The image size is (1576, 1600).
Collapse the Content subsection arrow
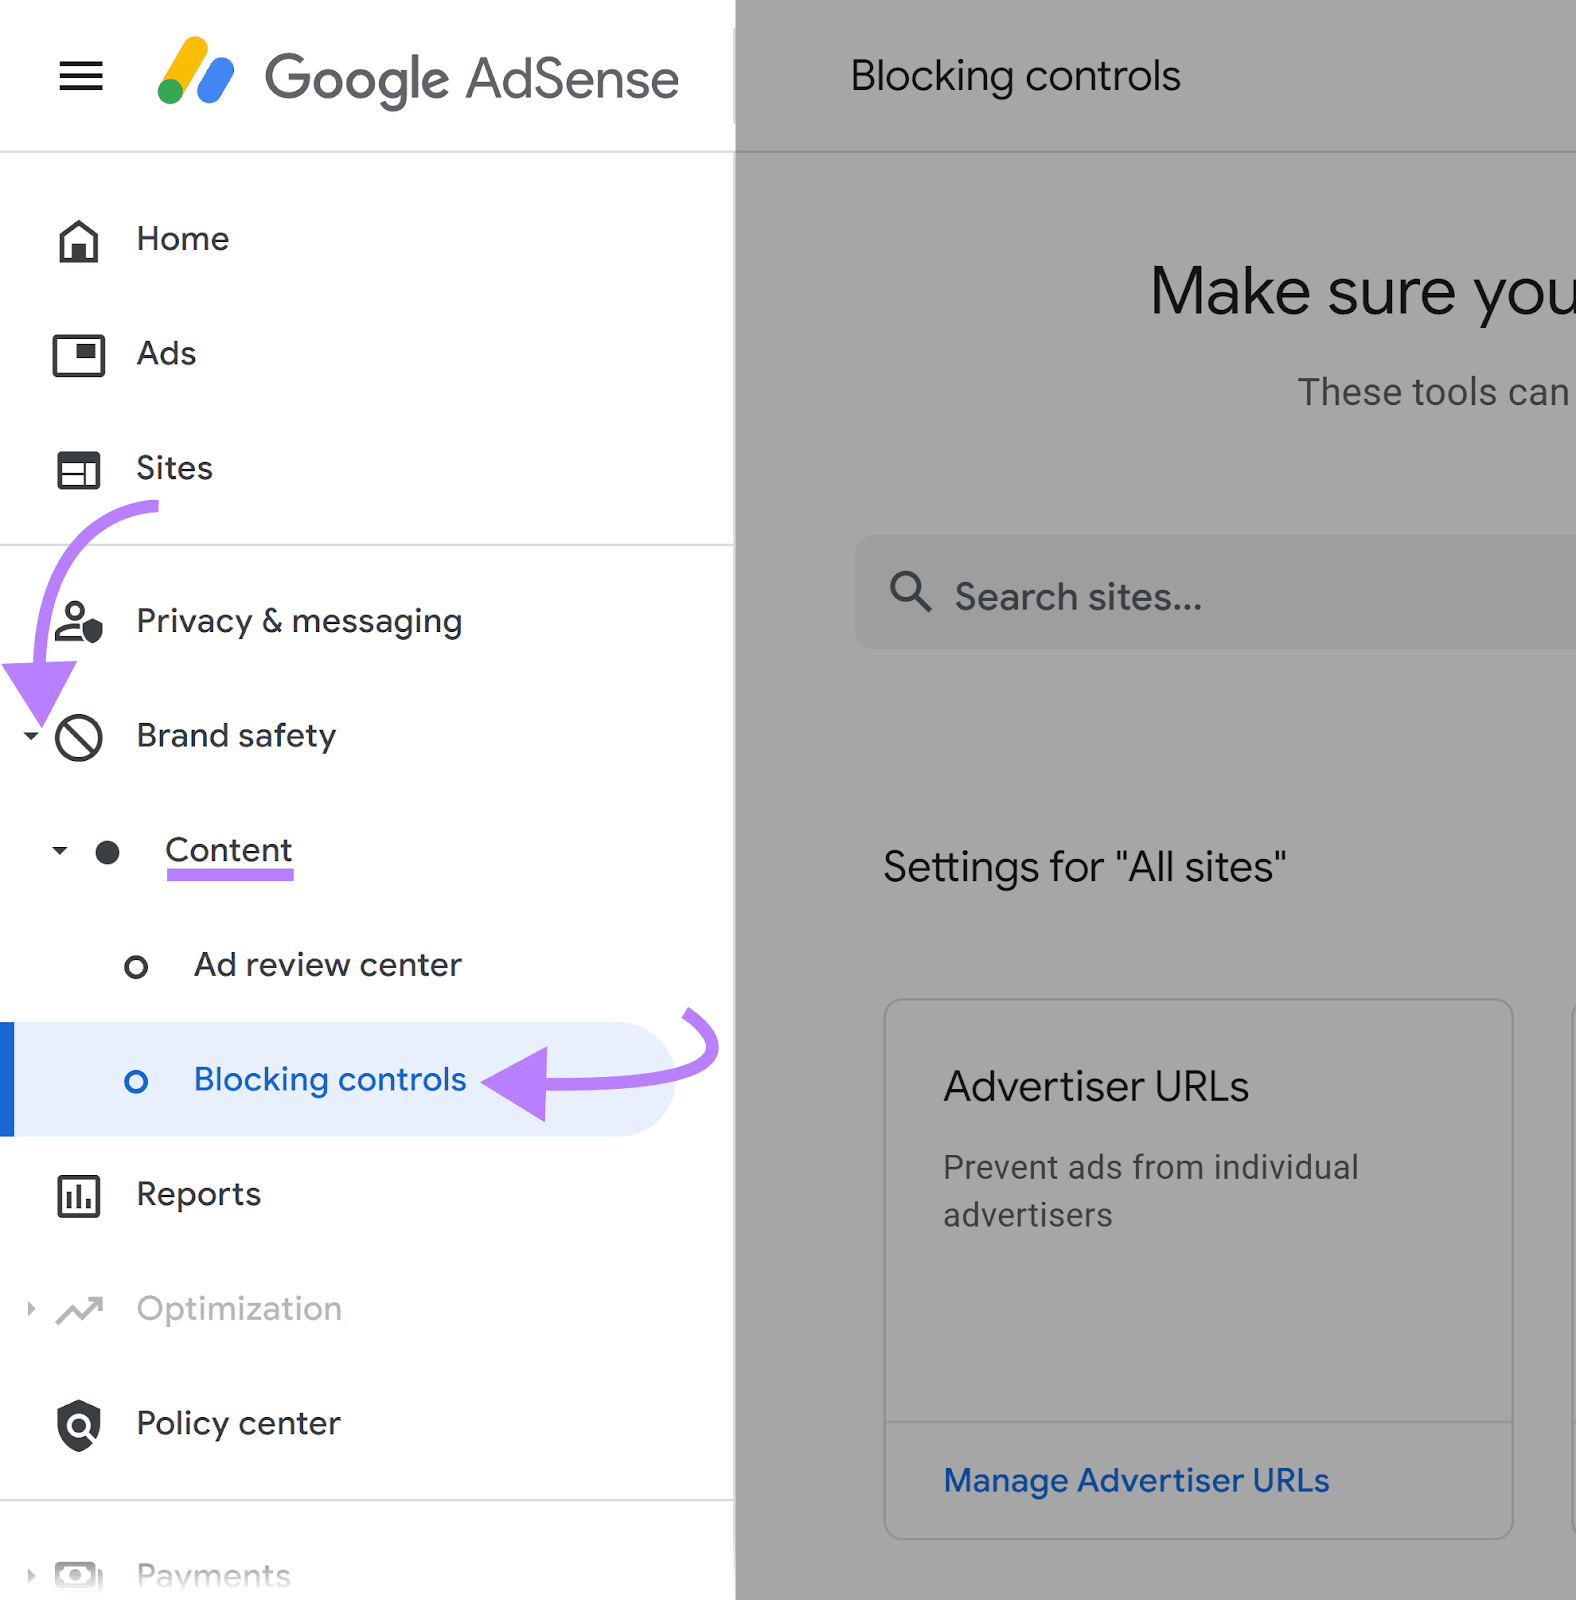(60, 851)
